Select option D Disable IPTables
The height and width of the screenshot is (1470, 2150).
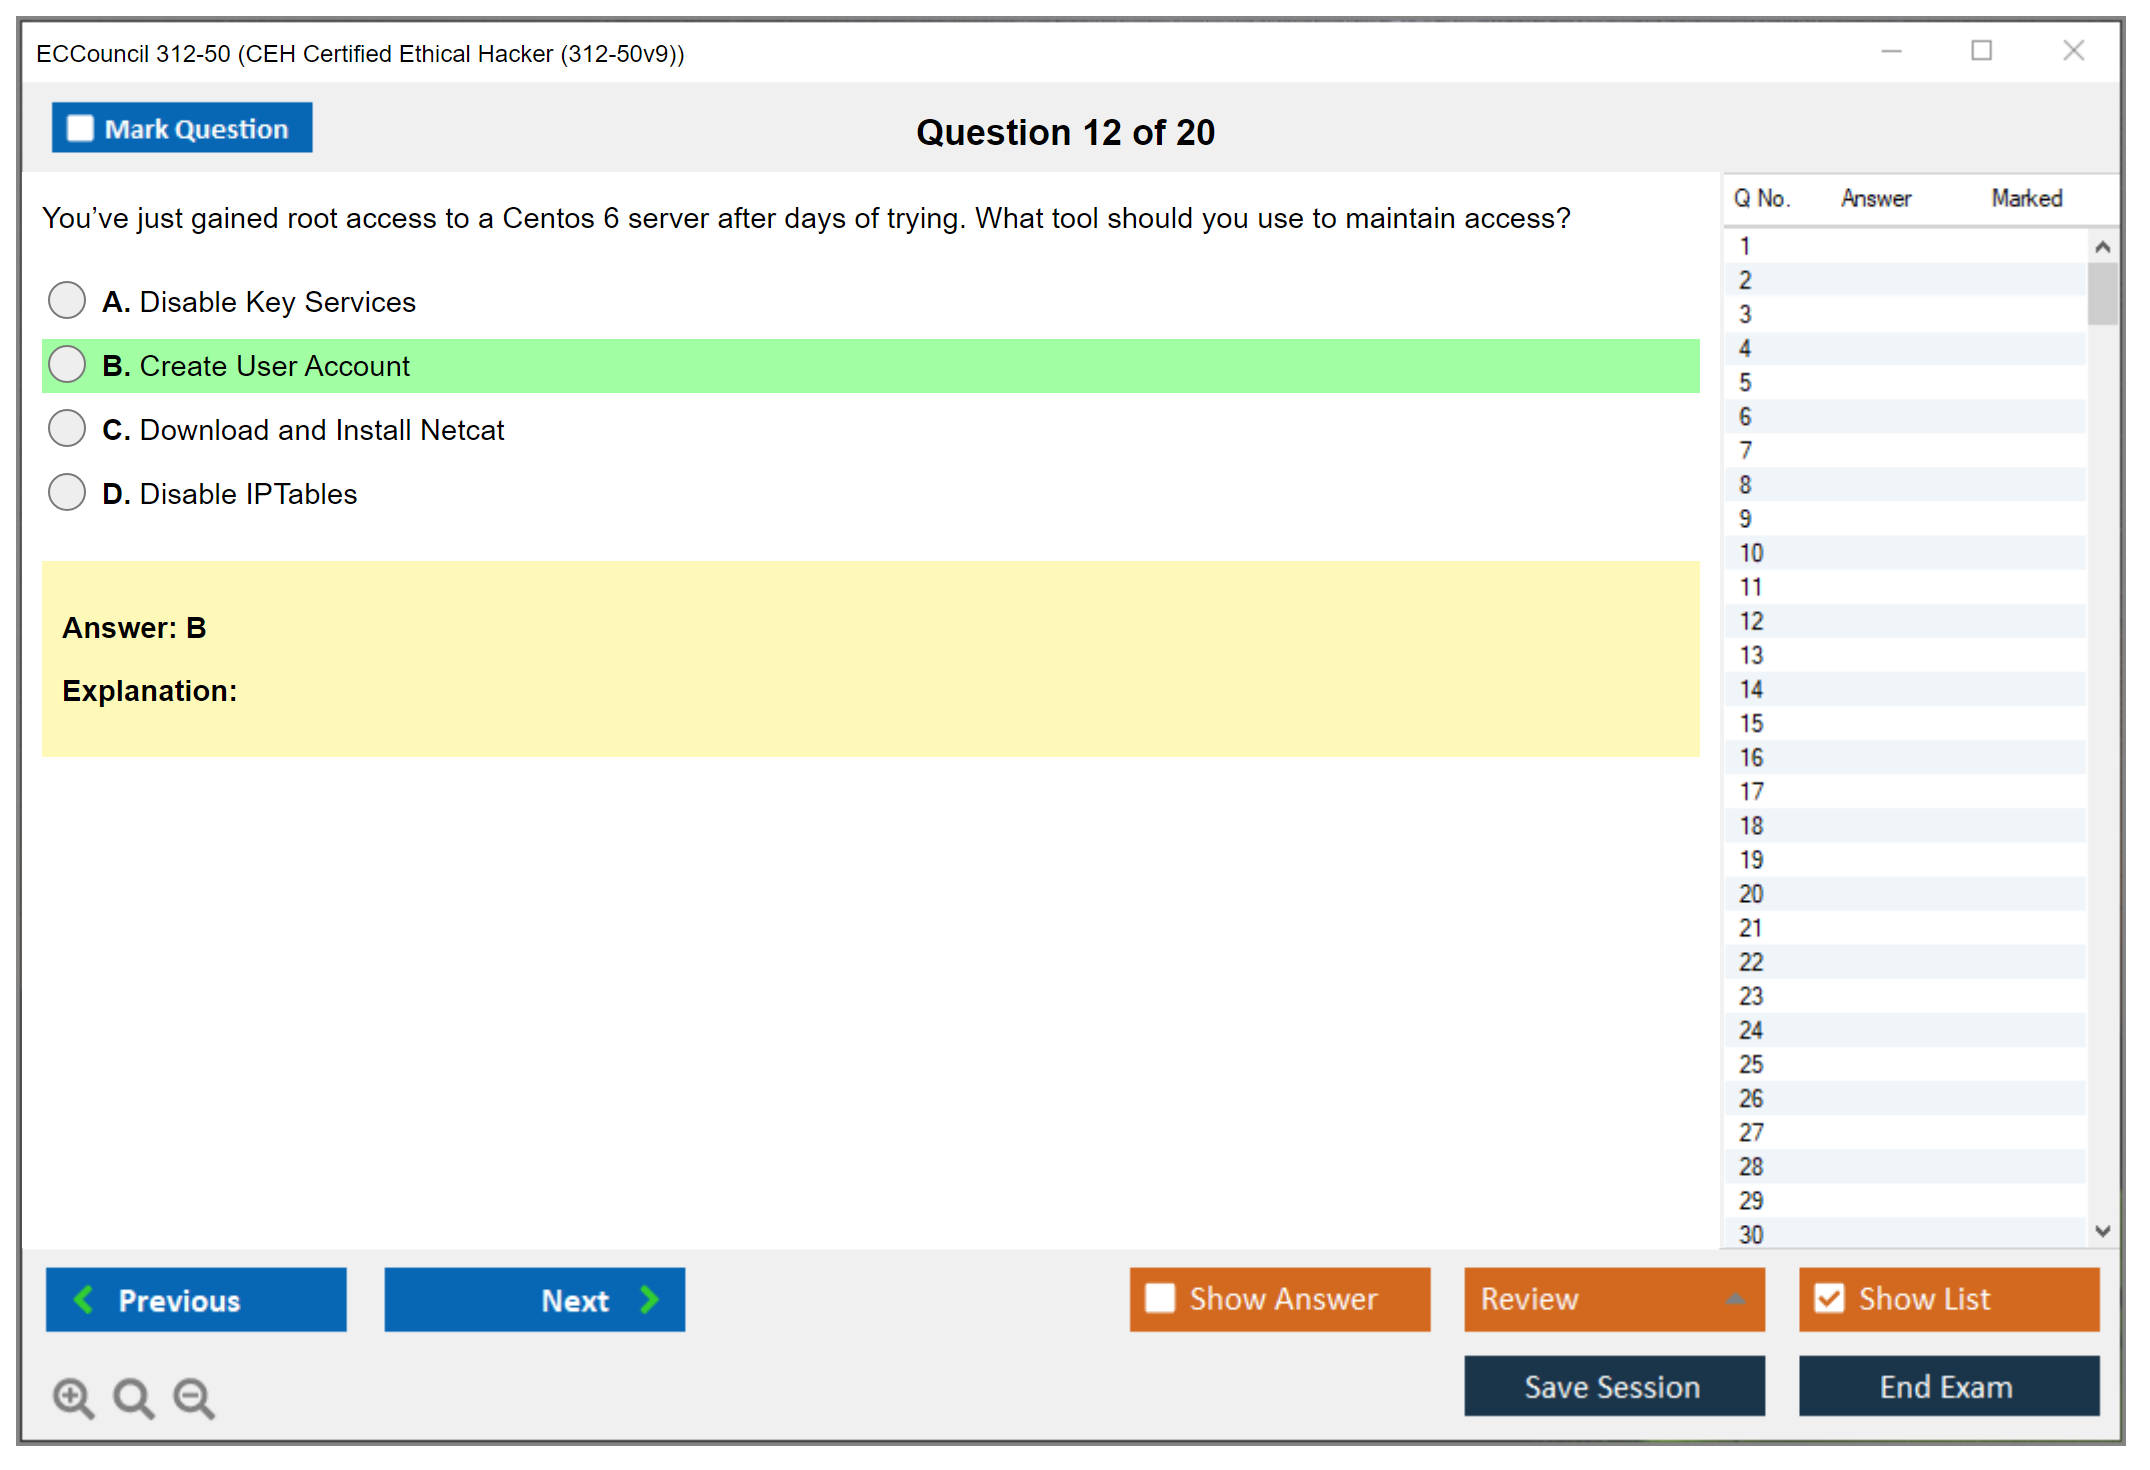pyautogui.click(x=67, y=492)
